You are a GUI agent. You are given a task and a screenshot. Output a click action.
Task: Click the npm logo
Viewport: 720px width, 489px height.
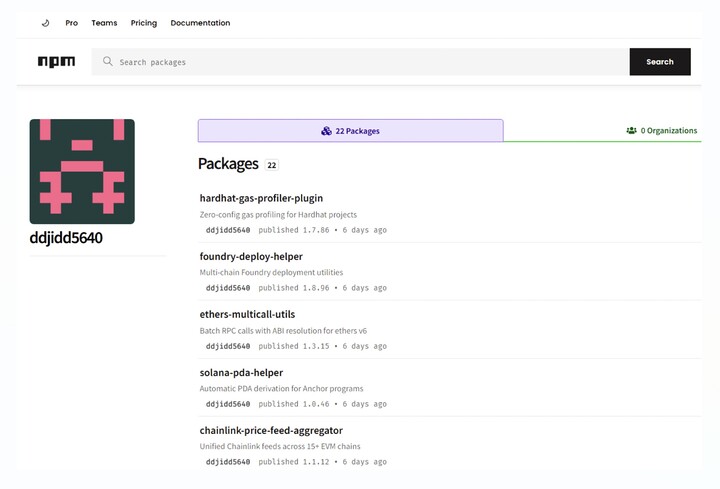click(x=56, y=62)
